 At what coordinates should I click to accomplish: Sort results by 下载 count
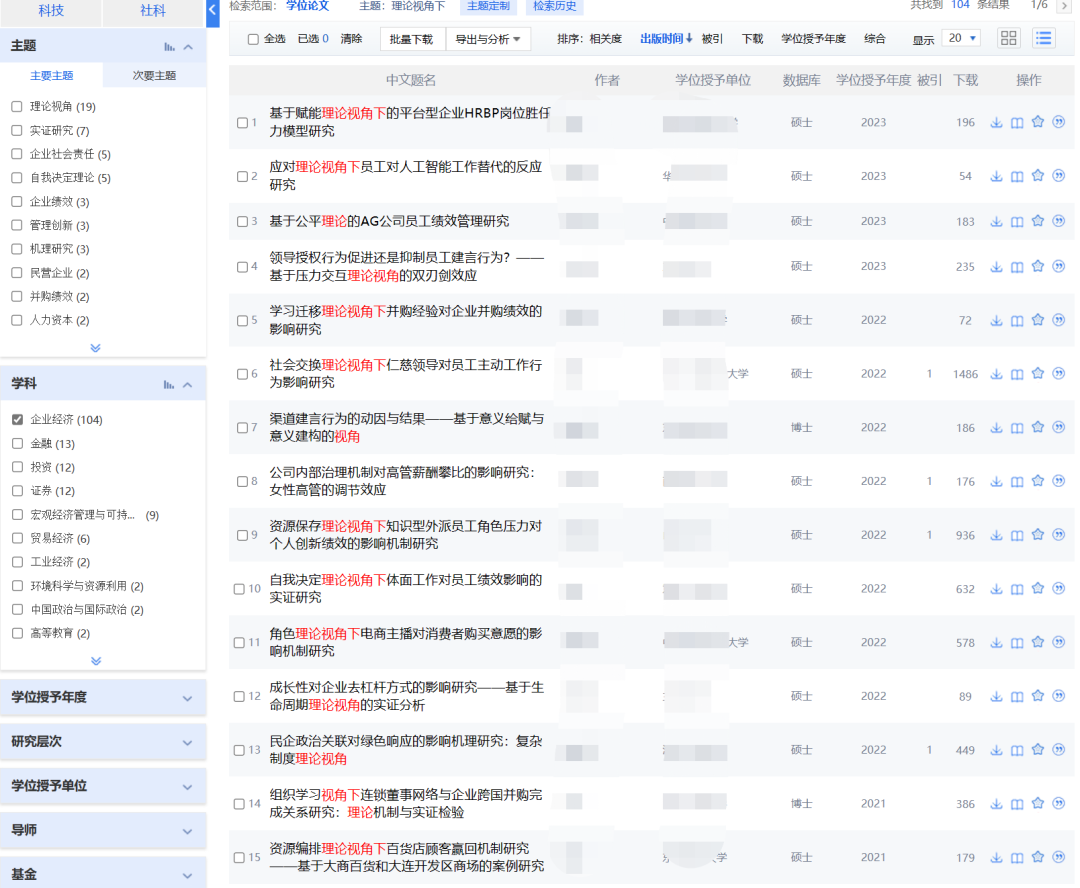pyautogui.click(x=752, y=39)
